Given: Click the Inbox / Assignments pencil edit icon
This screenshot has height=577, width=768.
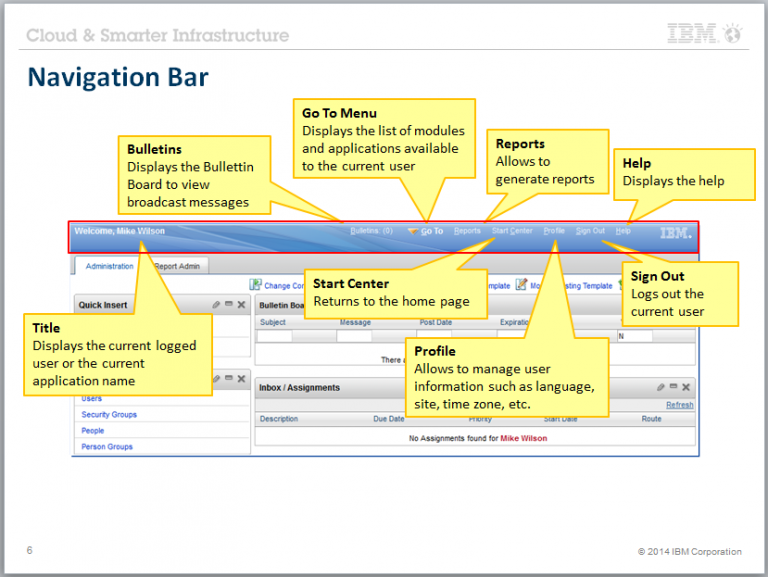Looking at the screenshot, I should pyautogui.click(x=662, y=387).
